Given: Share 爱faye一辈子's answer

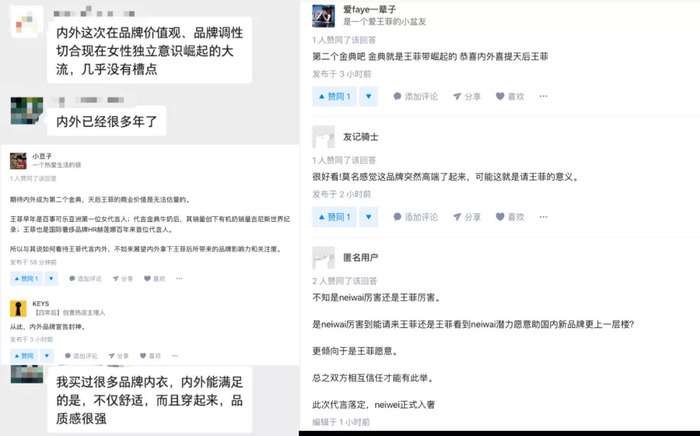Looking at the screenshot, I should click(x=467, y=96).
